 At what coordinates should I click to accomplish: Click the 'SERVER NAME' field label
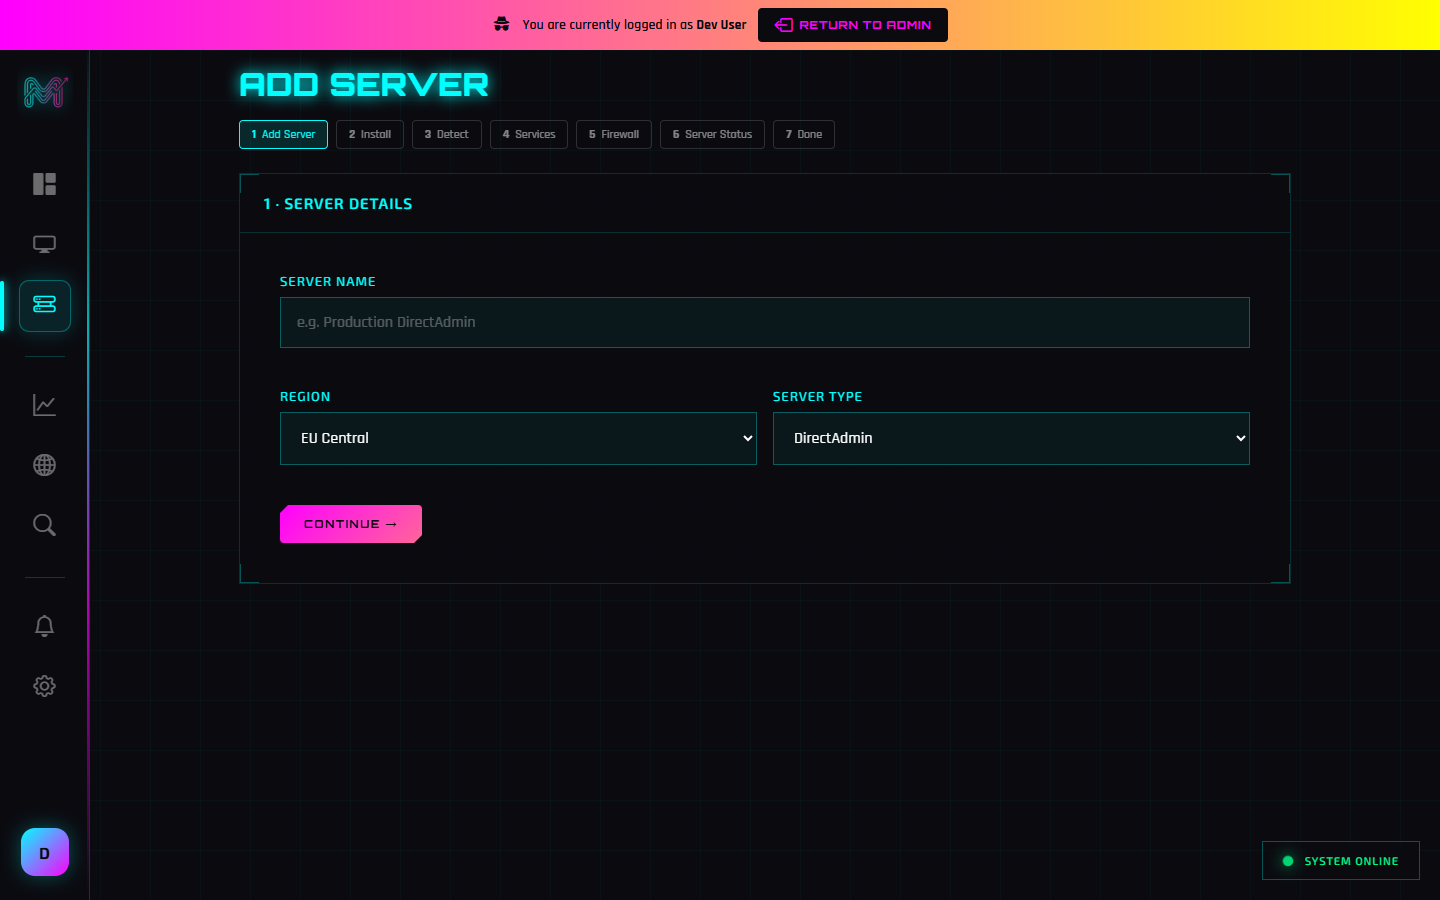pyautogui.click(x=328, y=282)
